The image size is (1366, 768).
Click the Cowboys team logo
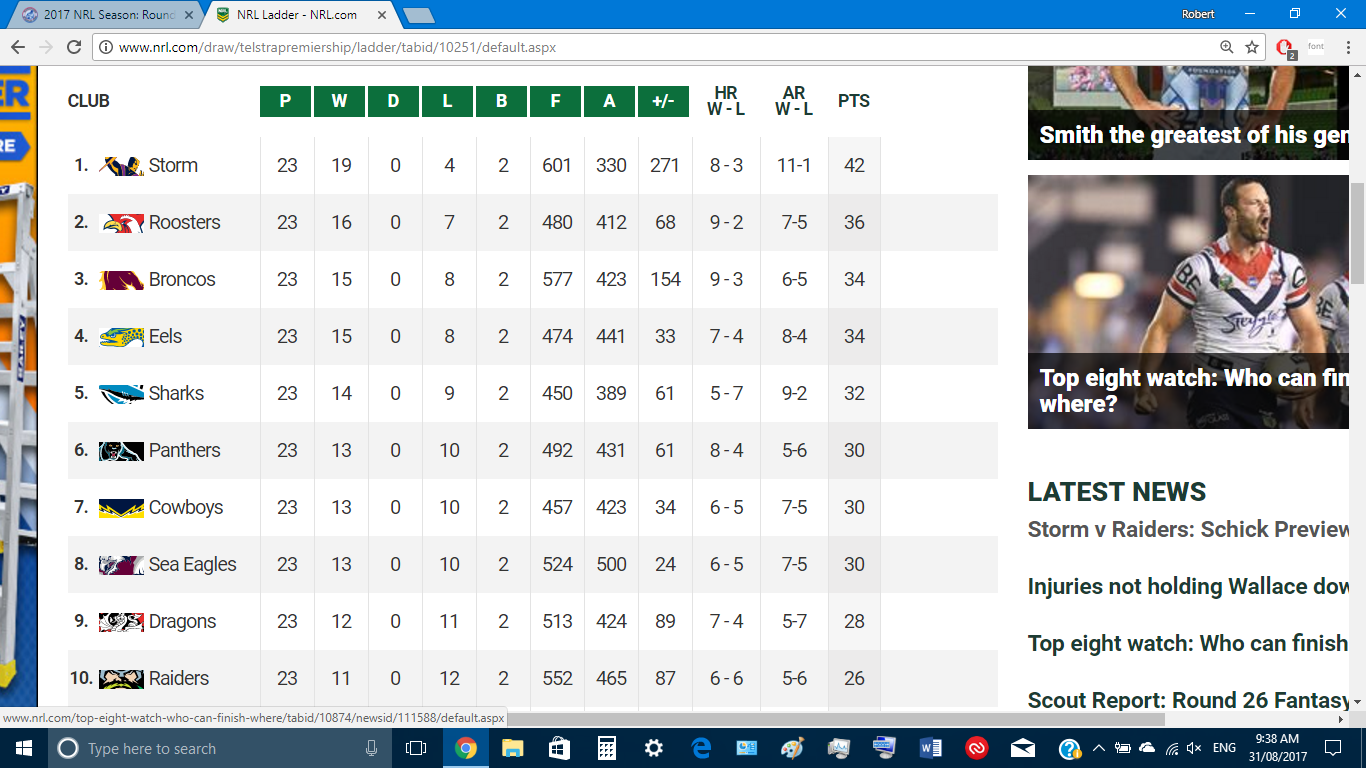click(x=122, y=508)
